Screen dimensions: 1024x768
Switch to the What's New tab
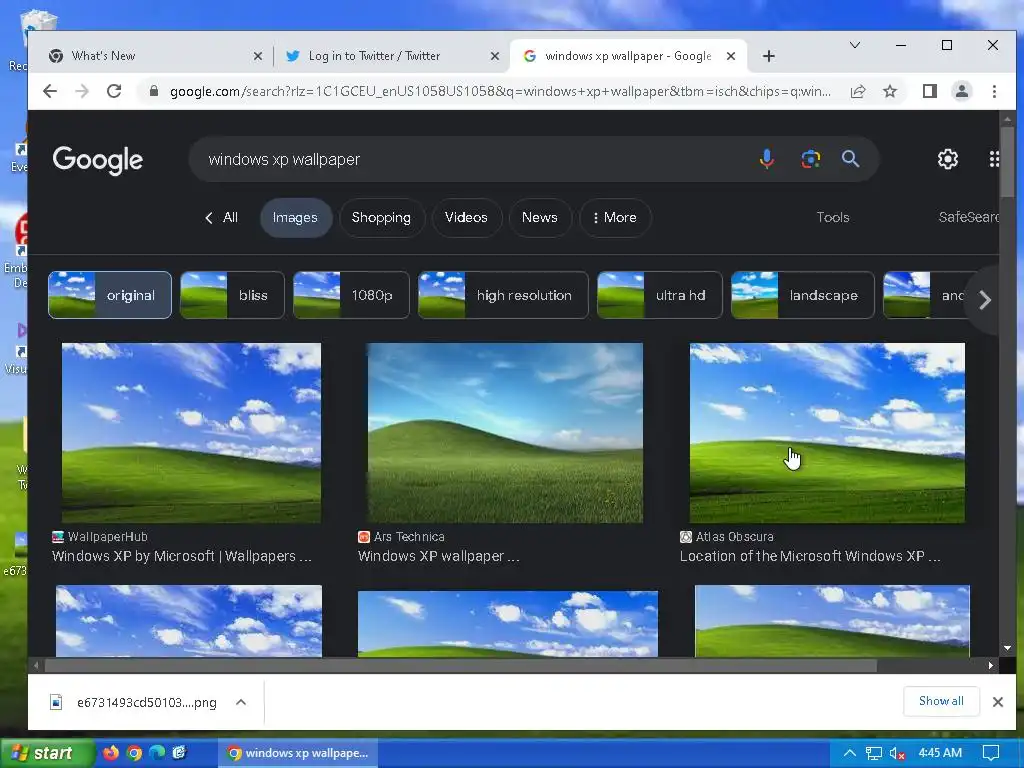coord(157,56)
